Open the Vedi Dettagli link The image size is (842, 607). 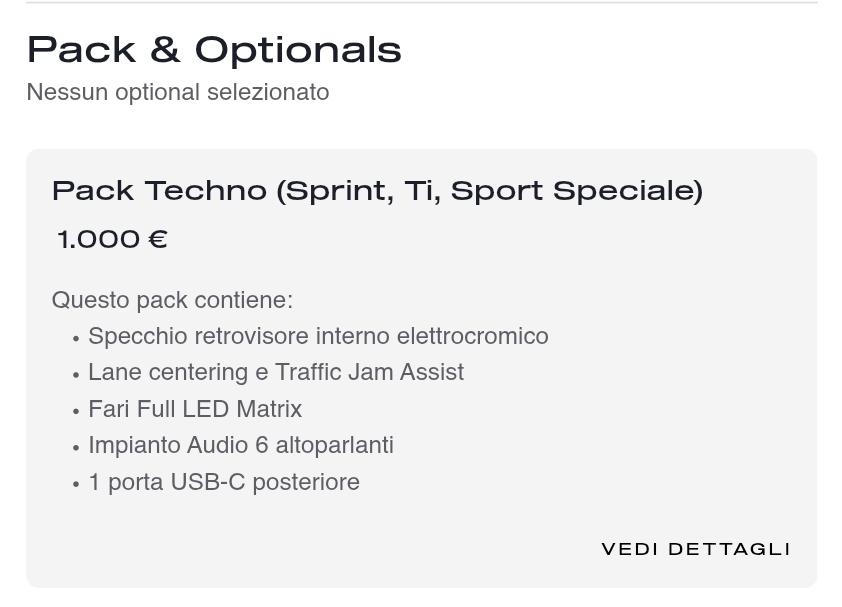point(695,549)
